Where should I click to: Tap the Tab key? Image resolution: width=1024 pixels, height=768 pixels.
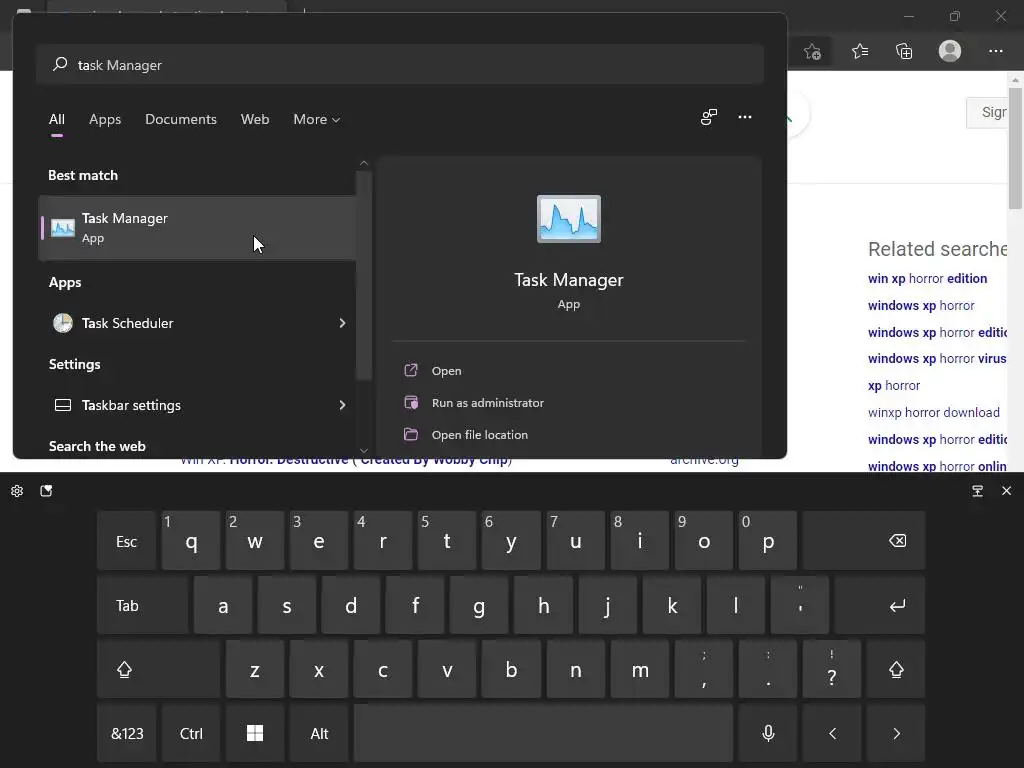[142, 605]
